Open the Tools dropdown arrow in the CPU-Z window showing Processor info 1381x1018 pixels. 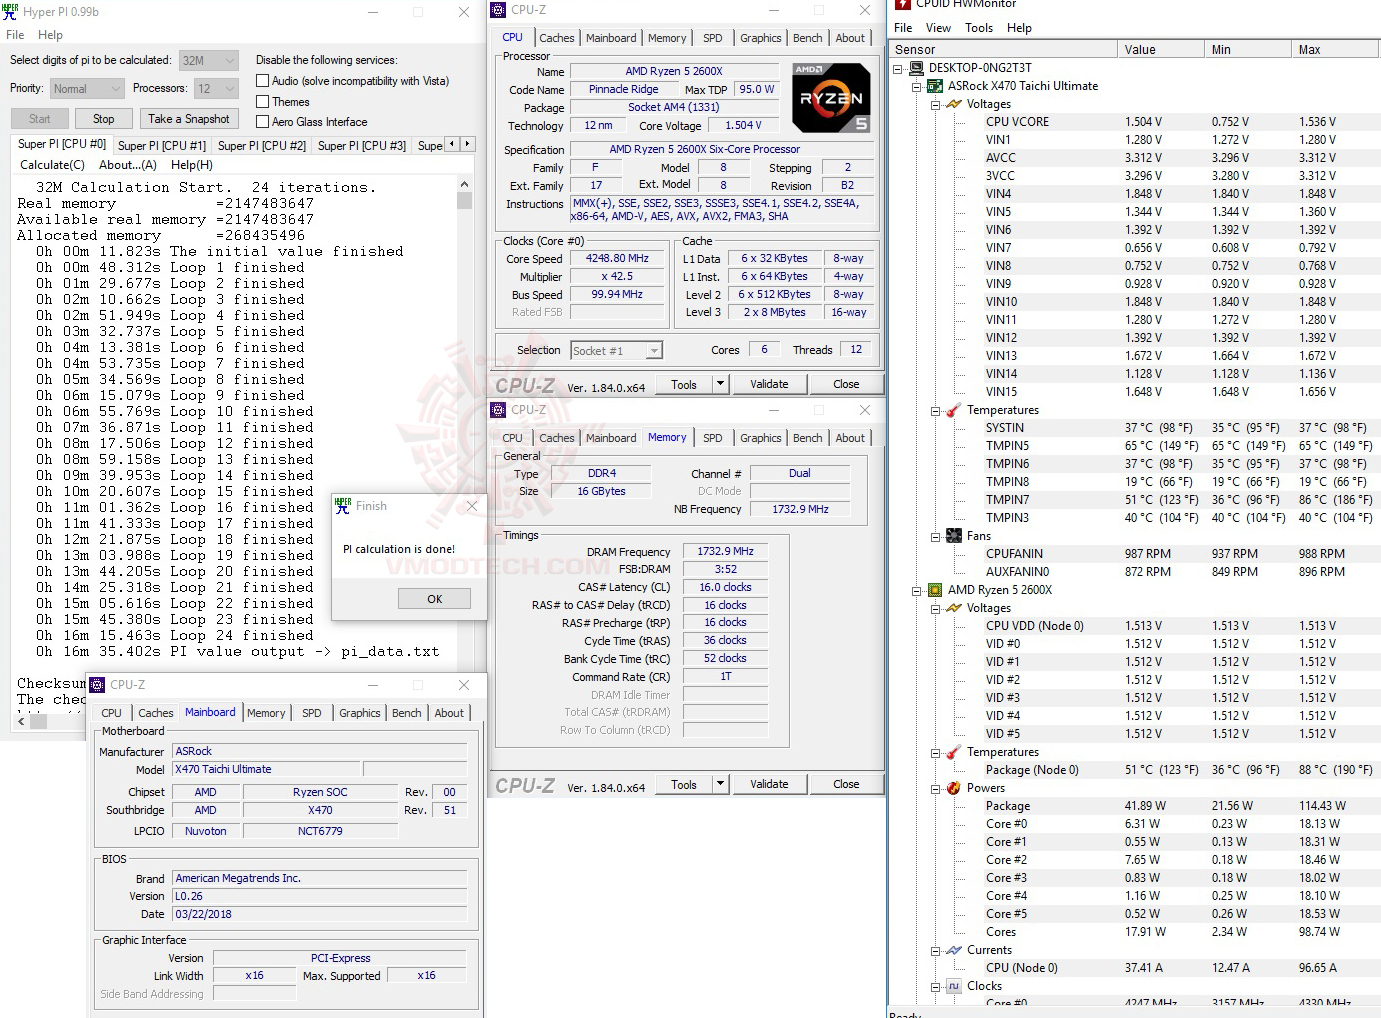tap(720, 384)
